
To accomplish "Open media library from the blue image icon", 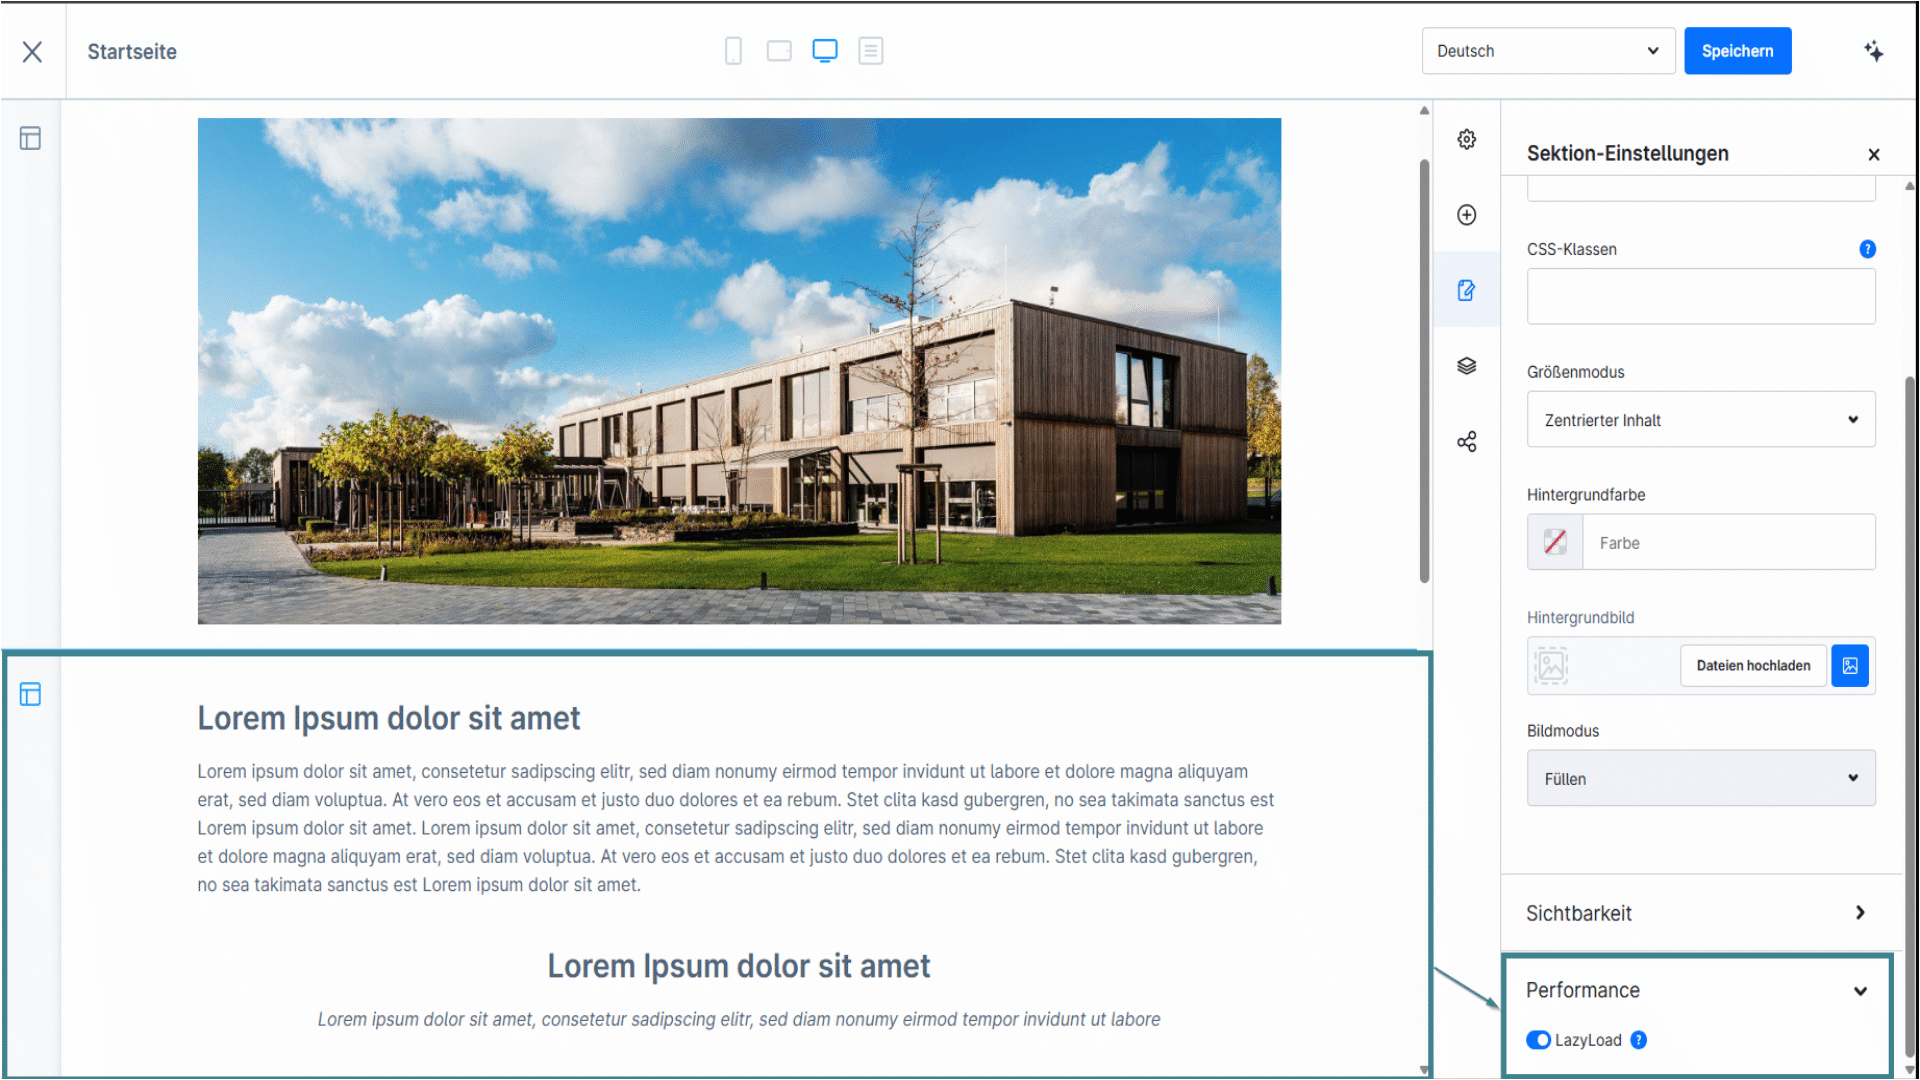I will [1849, 666].
